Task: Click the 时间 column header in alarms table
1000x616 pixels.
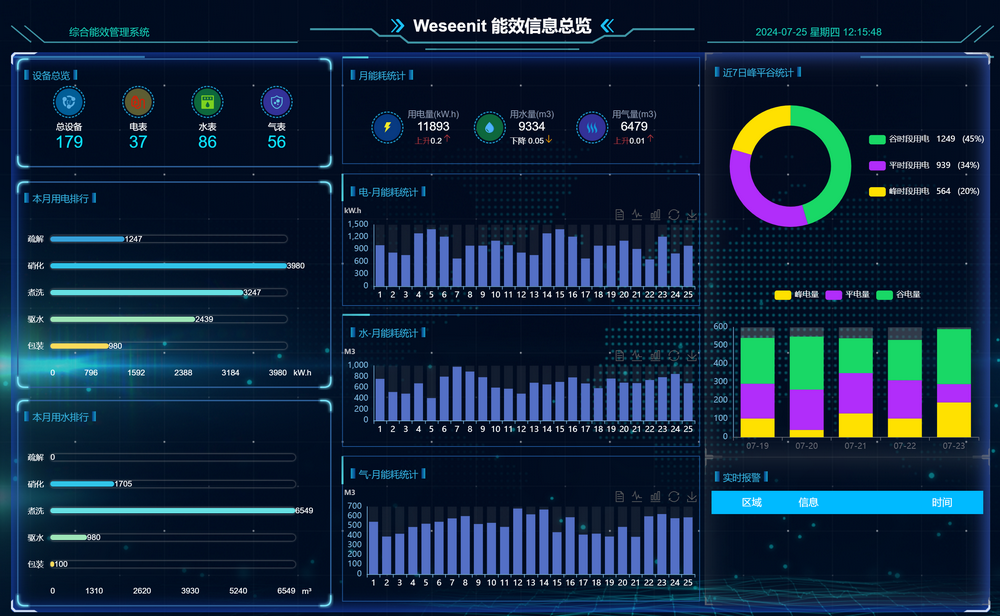Action: click(x=941, y=502)
